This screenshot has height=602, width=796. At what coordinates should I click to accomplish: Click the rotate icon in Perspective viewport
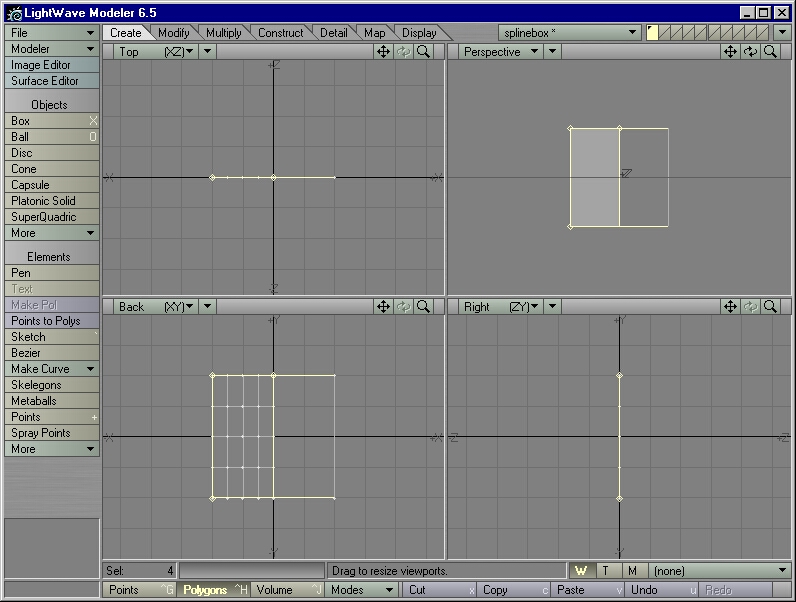[x=750, y=52]
